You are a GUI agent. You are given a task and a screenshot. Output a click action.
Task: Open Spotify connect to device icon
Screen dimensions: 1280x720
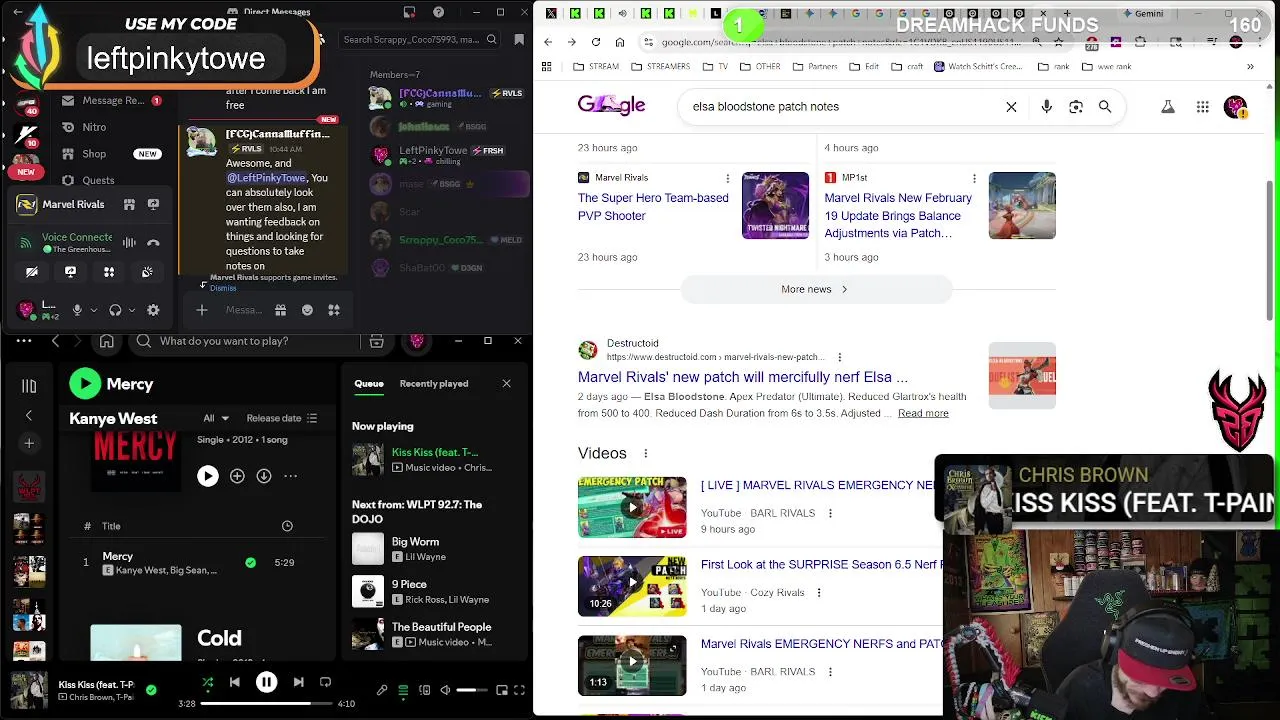[425, 690]
